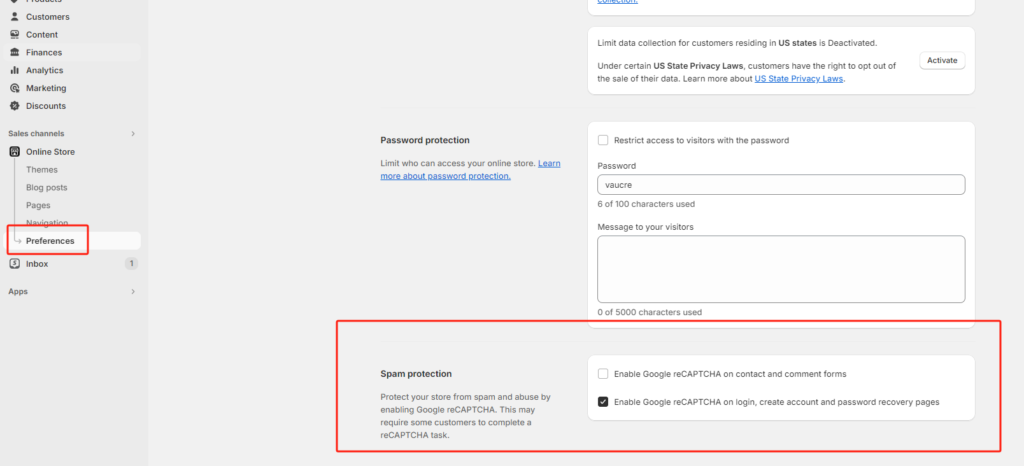Click the Analytics bar chart icon
This screenshot has height=466, width=1024.
(x=15, y=70)
